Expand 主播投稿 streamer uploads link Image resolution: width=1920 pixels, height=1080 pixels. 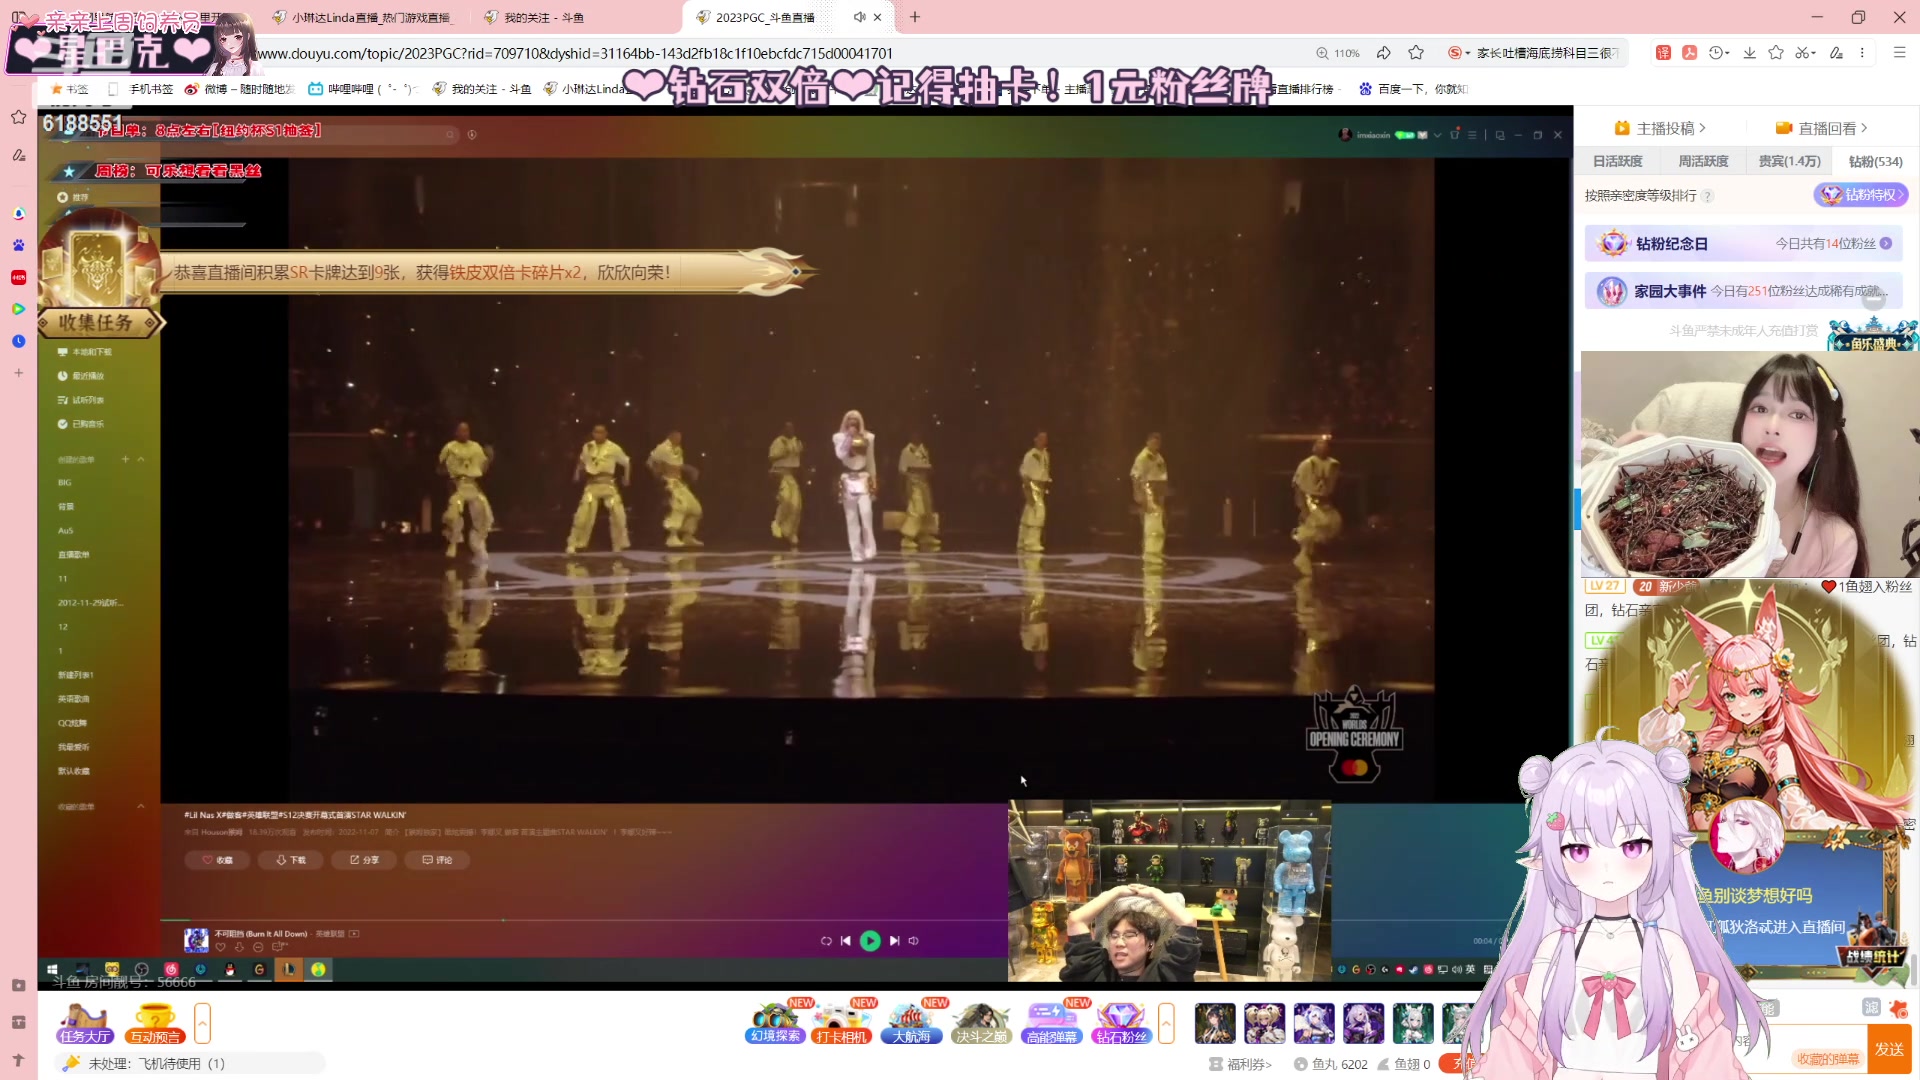click(x=1660, y=128)
